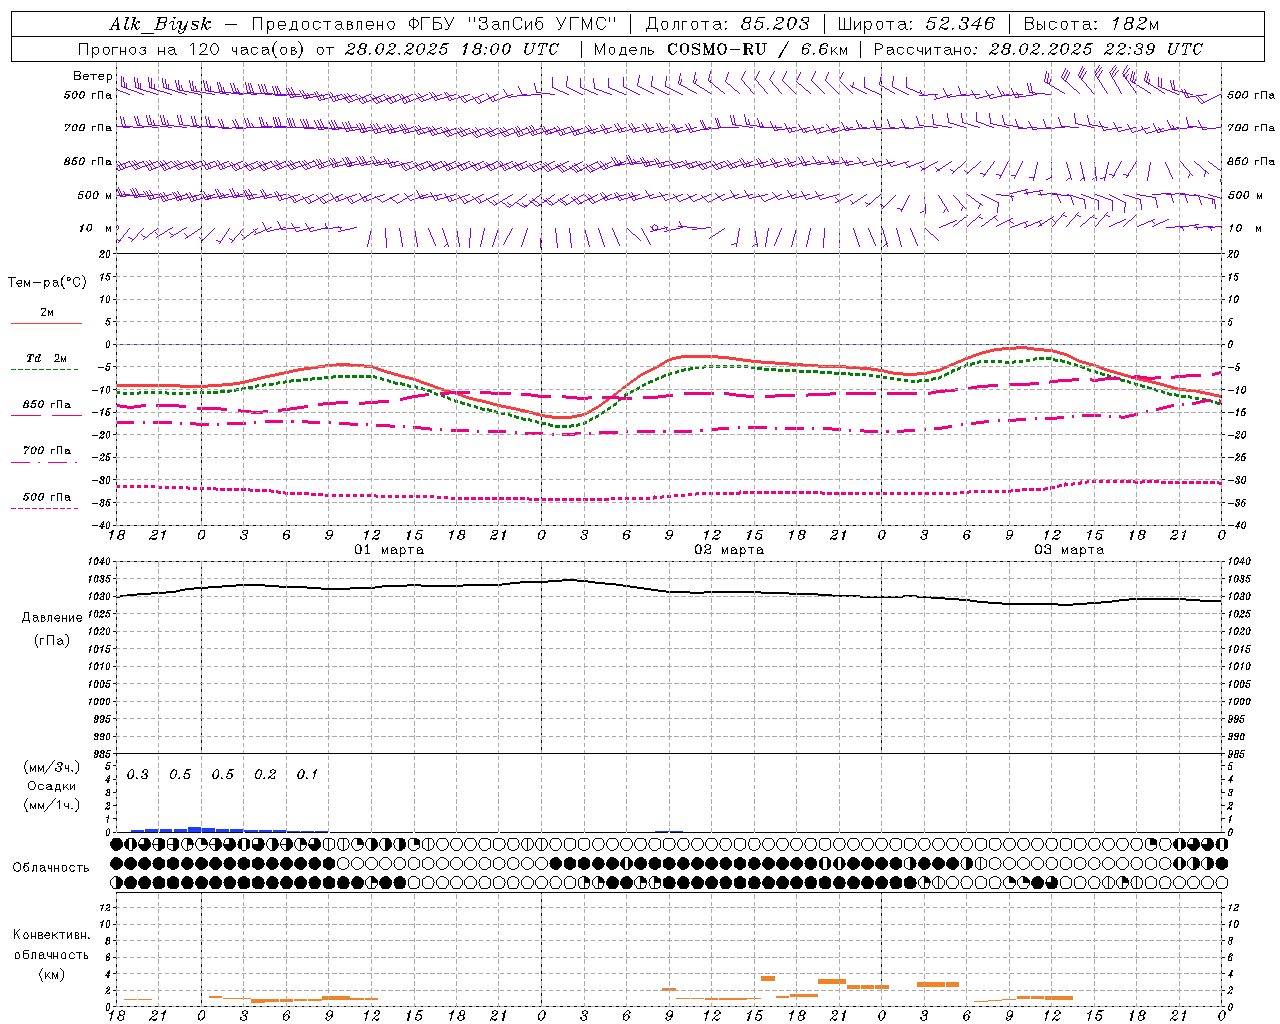The width and height of the screenshot is (1280, 1024).
Task: Click the "Рассчитано: 28.02.2025 22:39 UTC" timestamp
Action: point(1038,49)
